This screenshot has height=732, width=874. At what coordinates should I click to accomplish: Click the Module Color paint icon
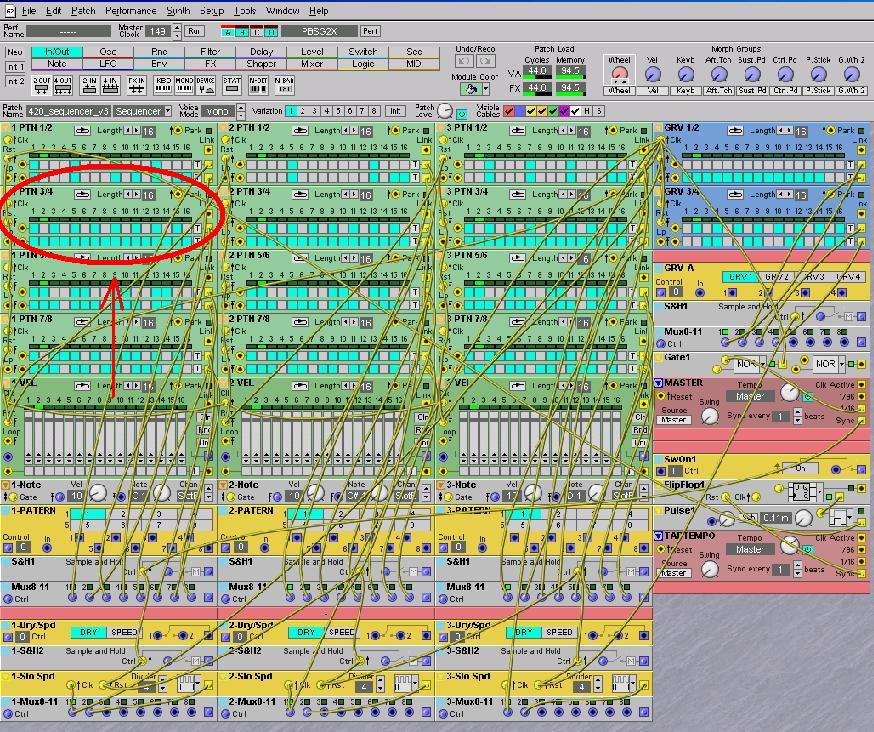pyautogui.click(x=469, y=89)
